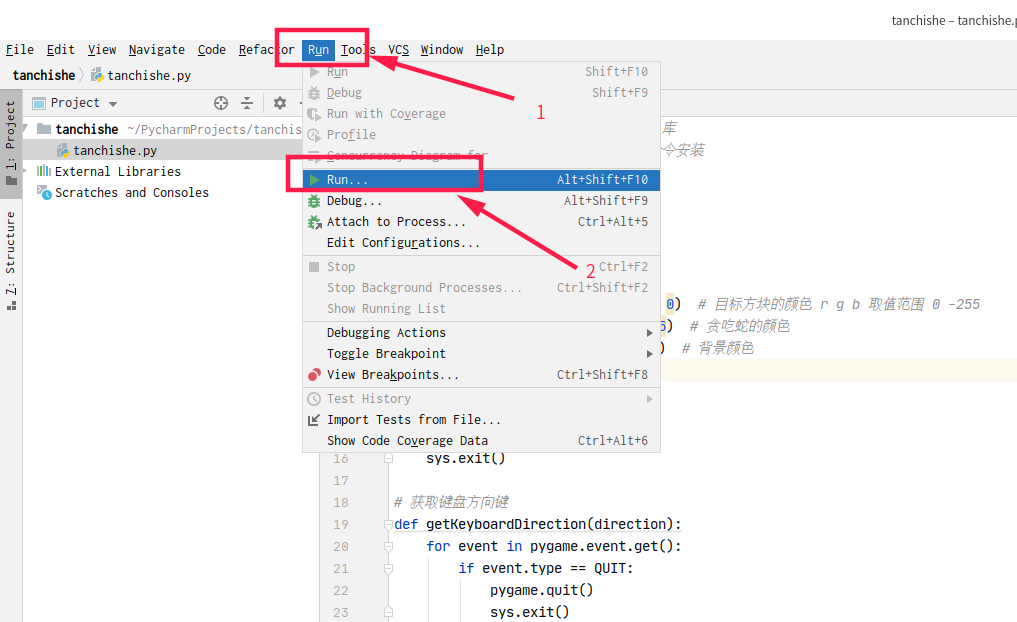
Task: Open the Edit menu
Action: coord(60,50)
